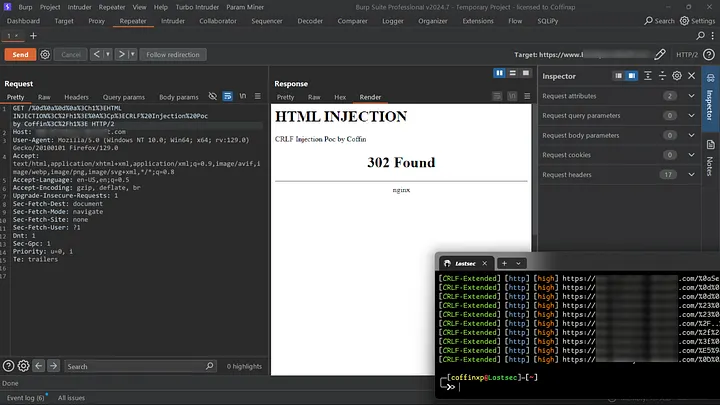
Task: Open the Param Miner menu
Action: (245, 7)
